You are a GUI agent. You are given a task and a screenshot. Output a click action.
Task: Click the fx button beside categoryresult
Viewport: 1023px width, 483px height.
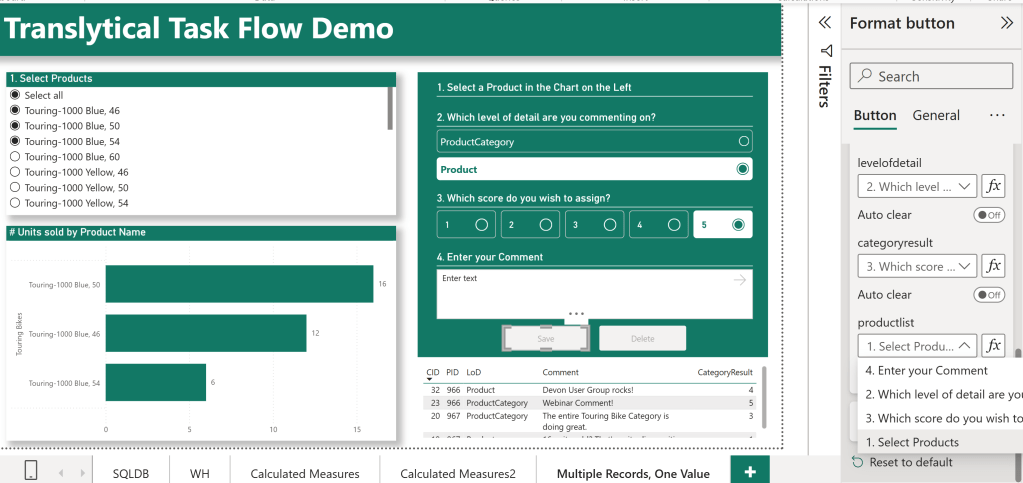[x=993, y=266]
